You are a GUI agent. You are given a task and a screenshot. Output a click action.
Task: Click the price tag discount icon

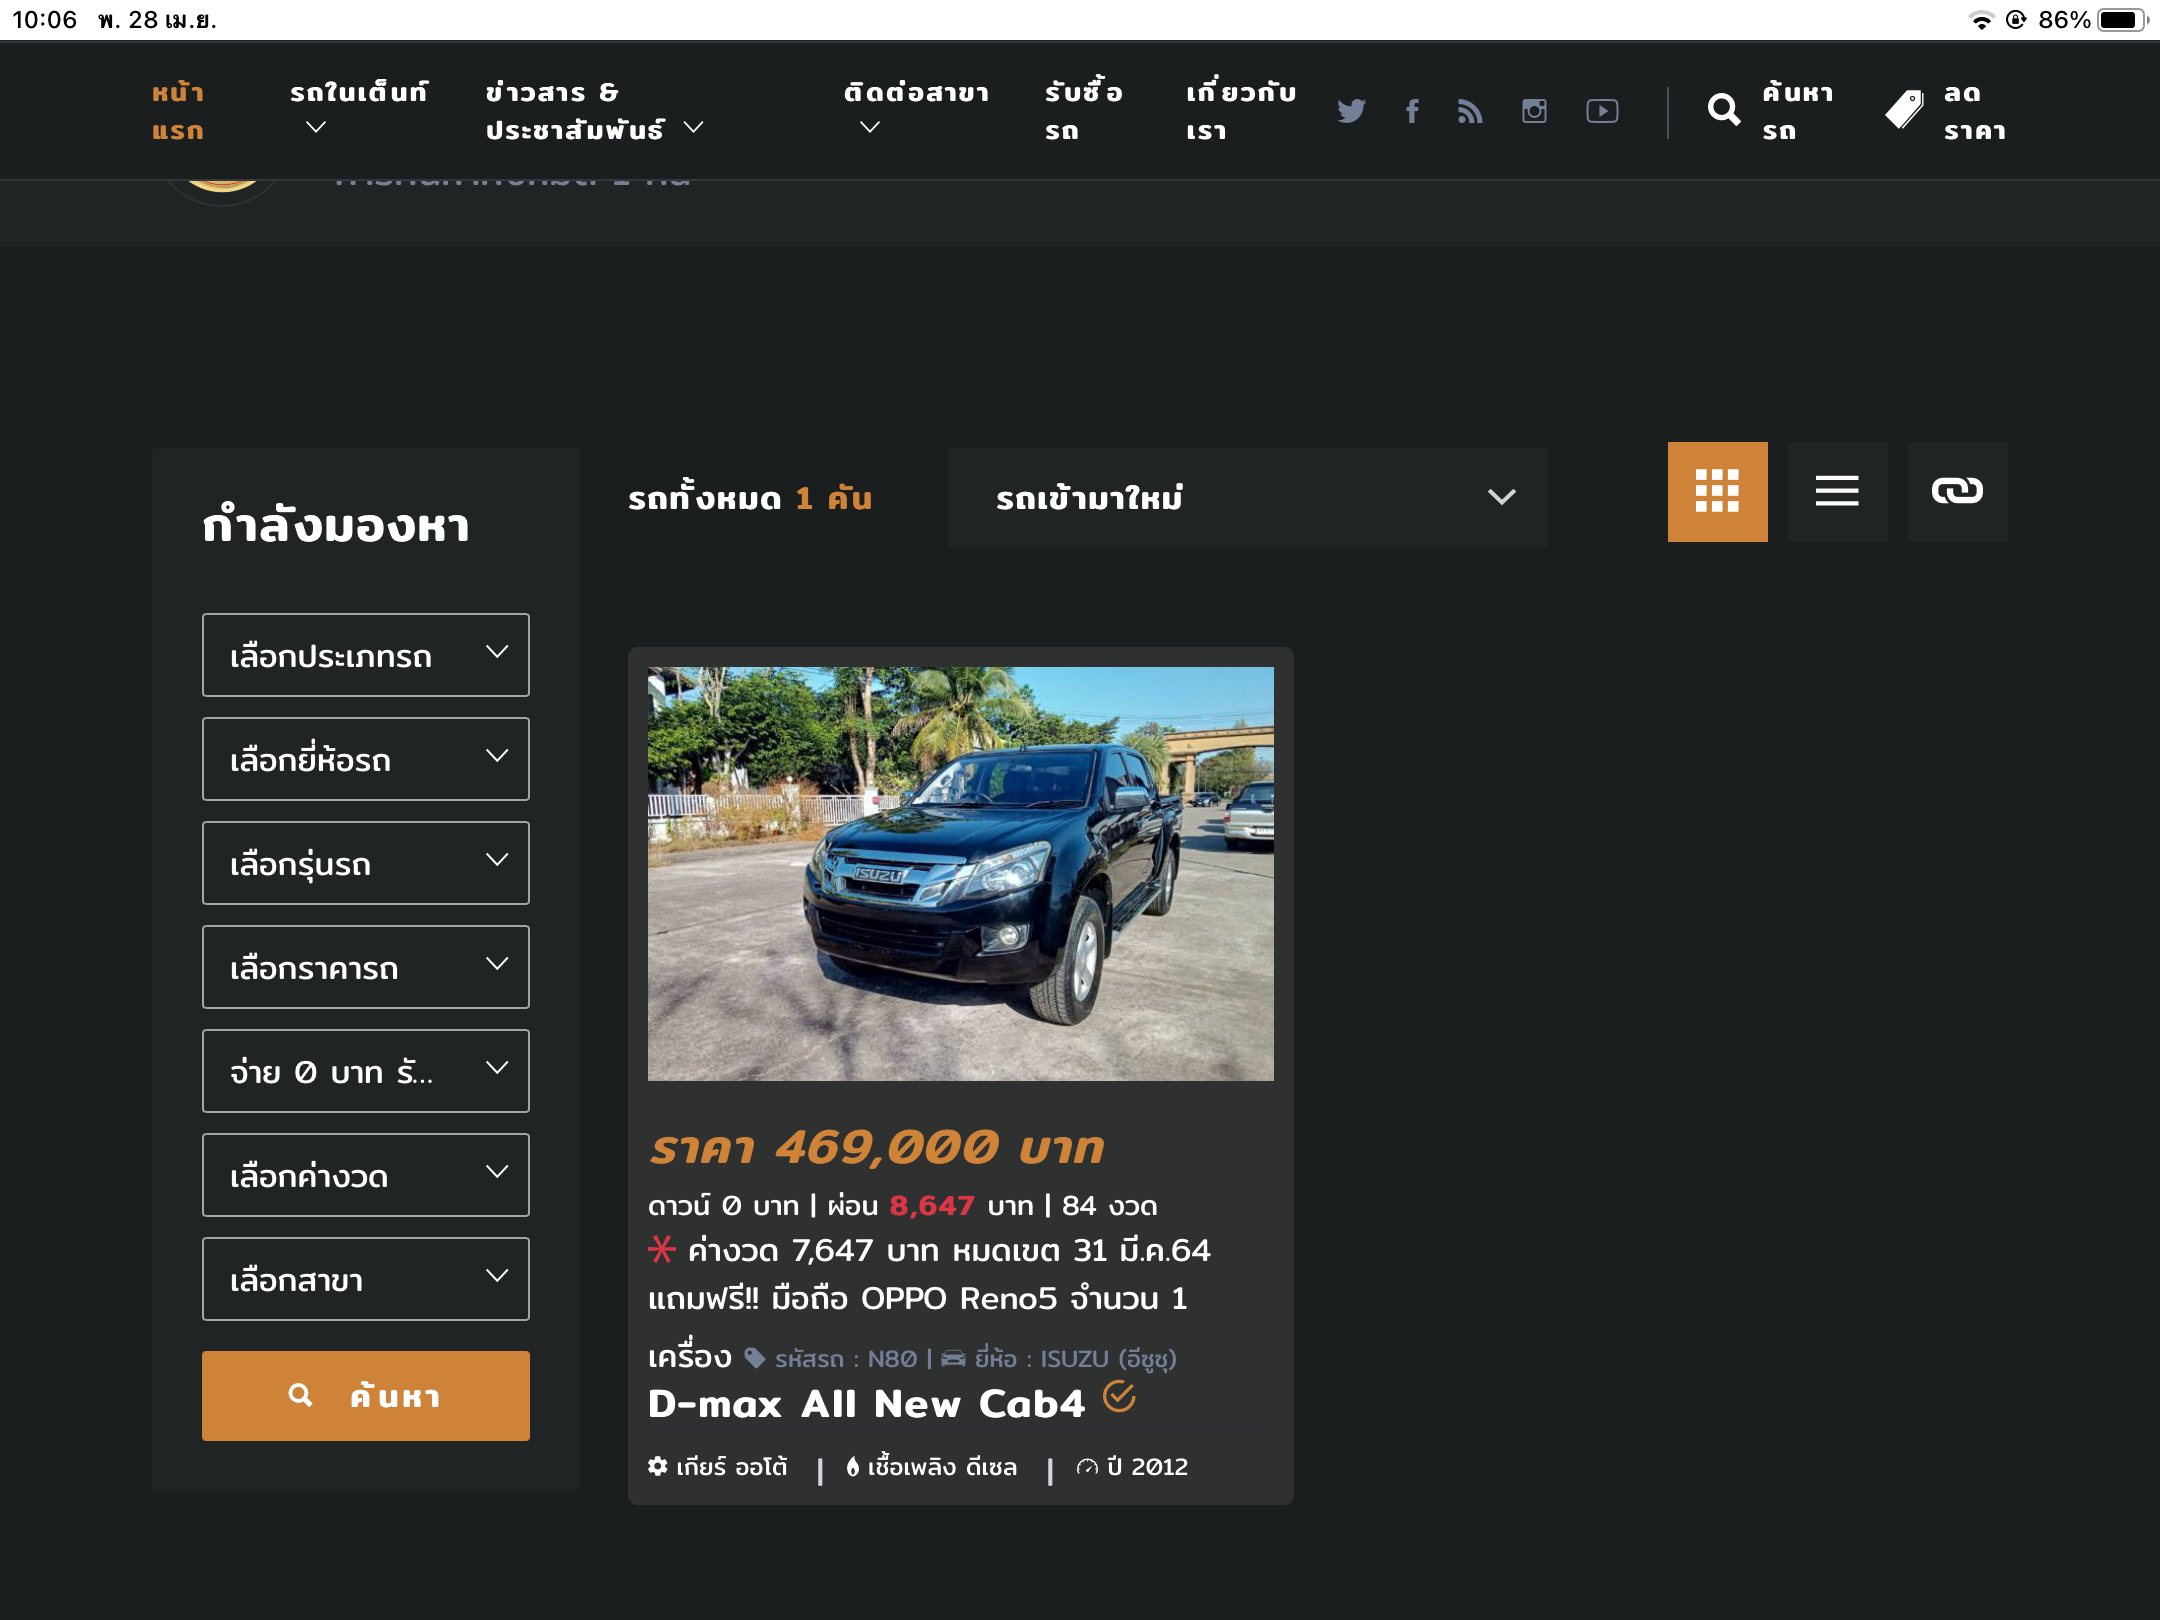(x=1904, y=109)
